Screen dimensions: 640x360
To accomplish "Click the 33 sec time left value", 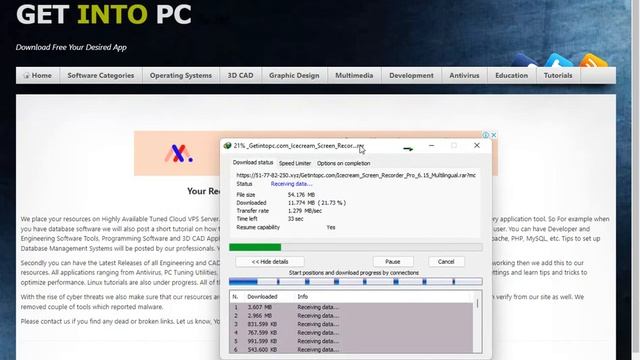I will tap(296, 219).
